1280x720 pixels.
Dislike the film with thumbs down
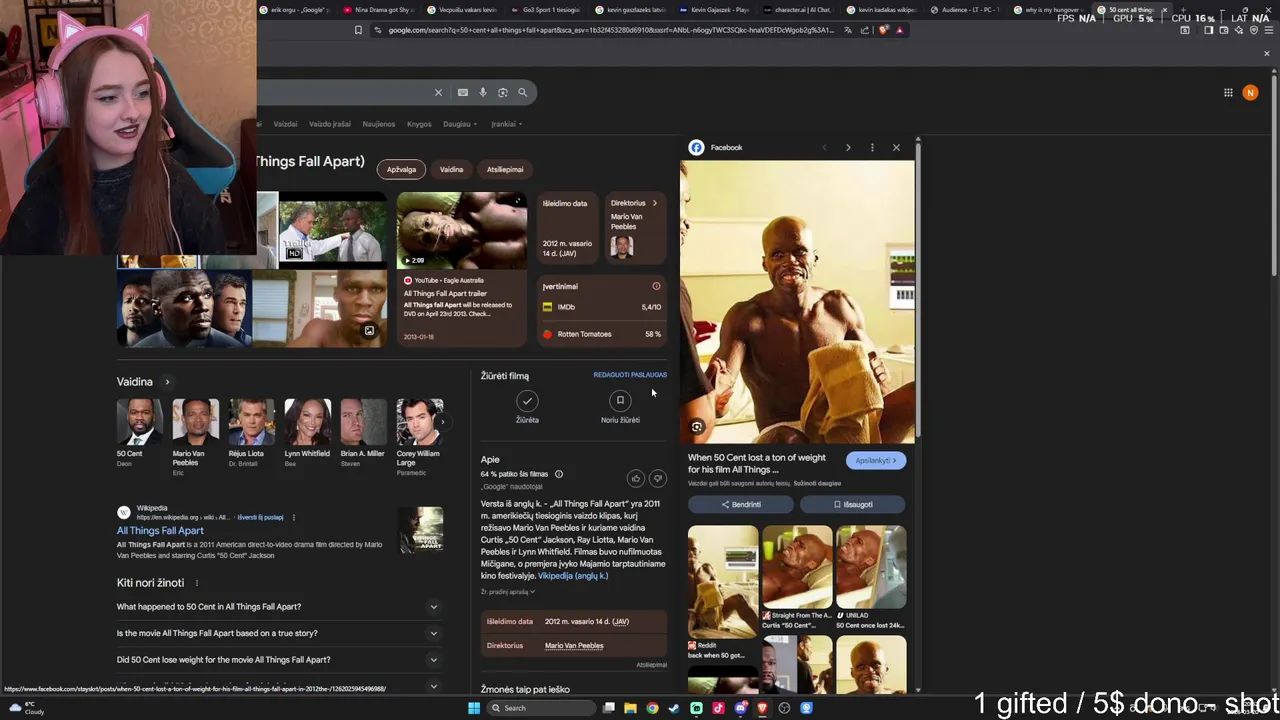[x=658, y=479]
